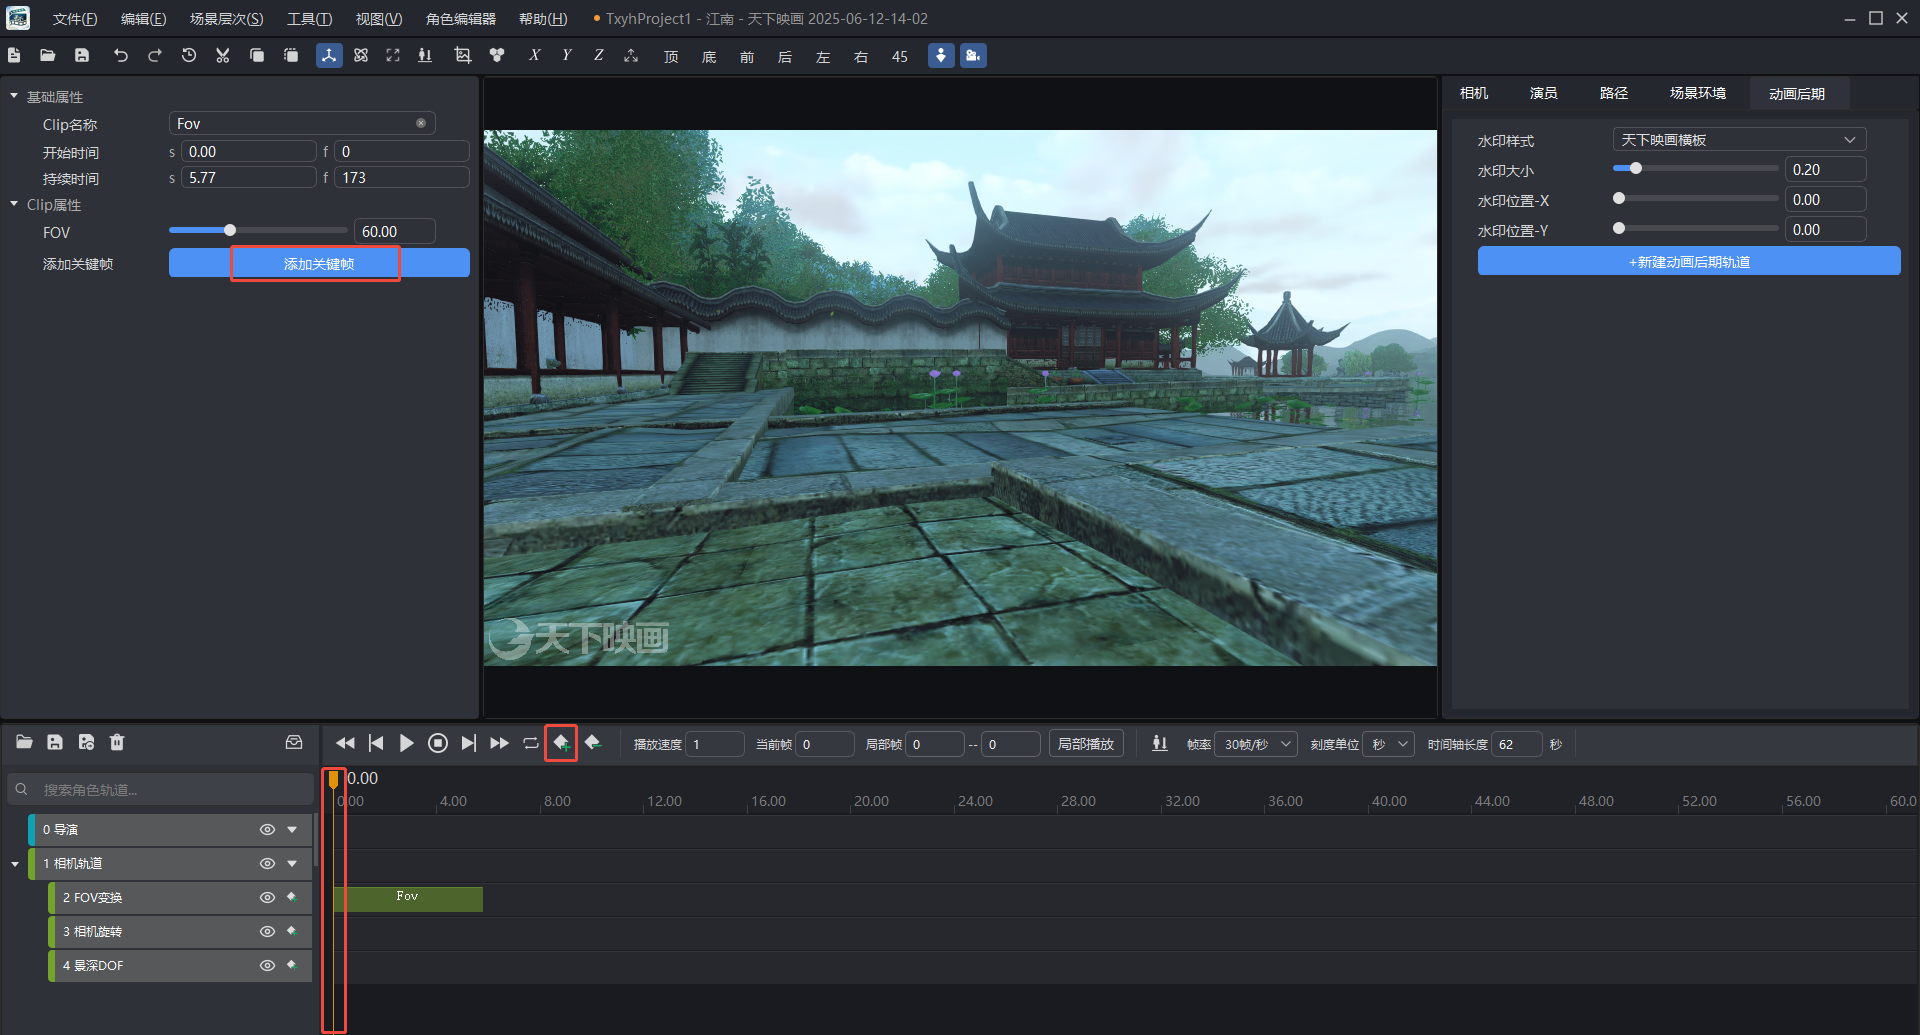The height and width of the screenshot is (1035, 1920).
Task: Click the three-circles cluster icon
Action: [x=497, y=56]
